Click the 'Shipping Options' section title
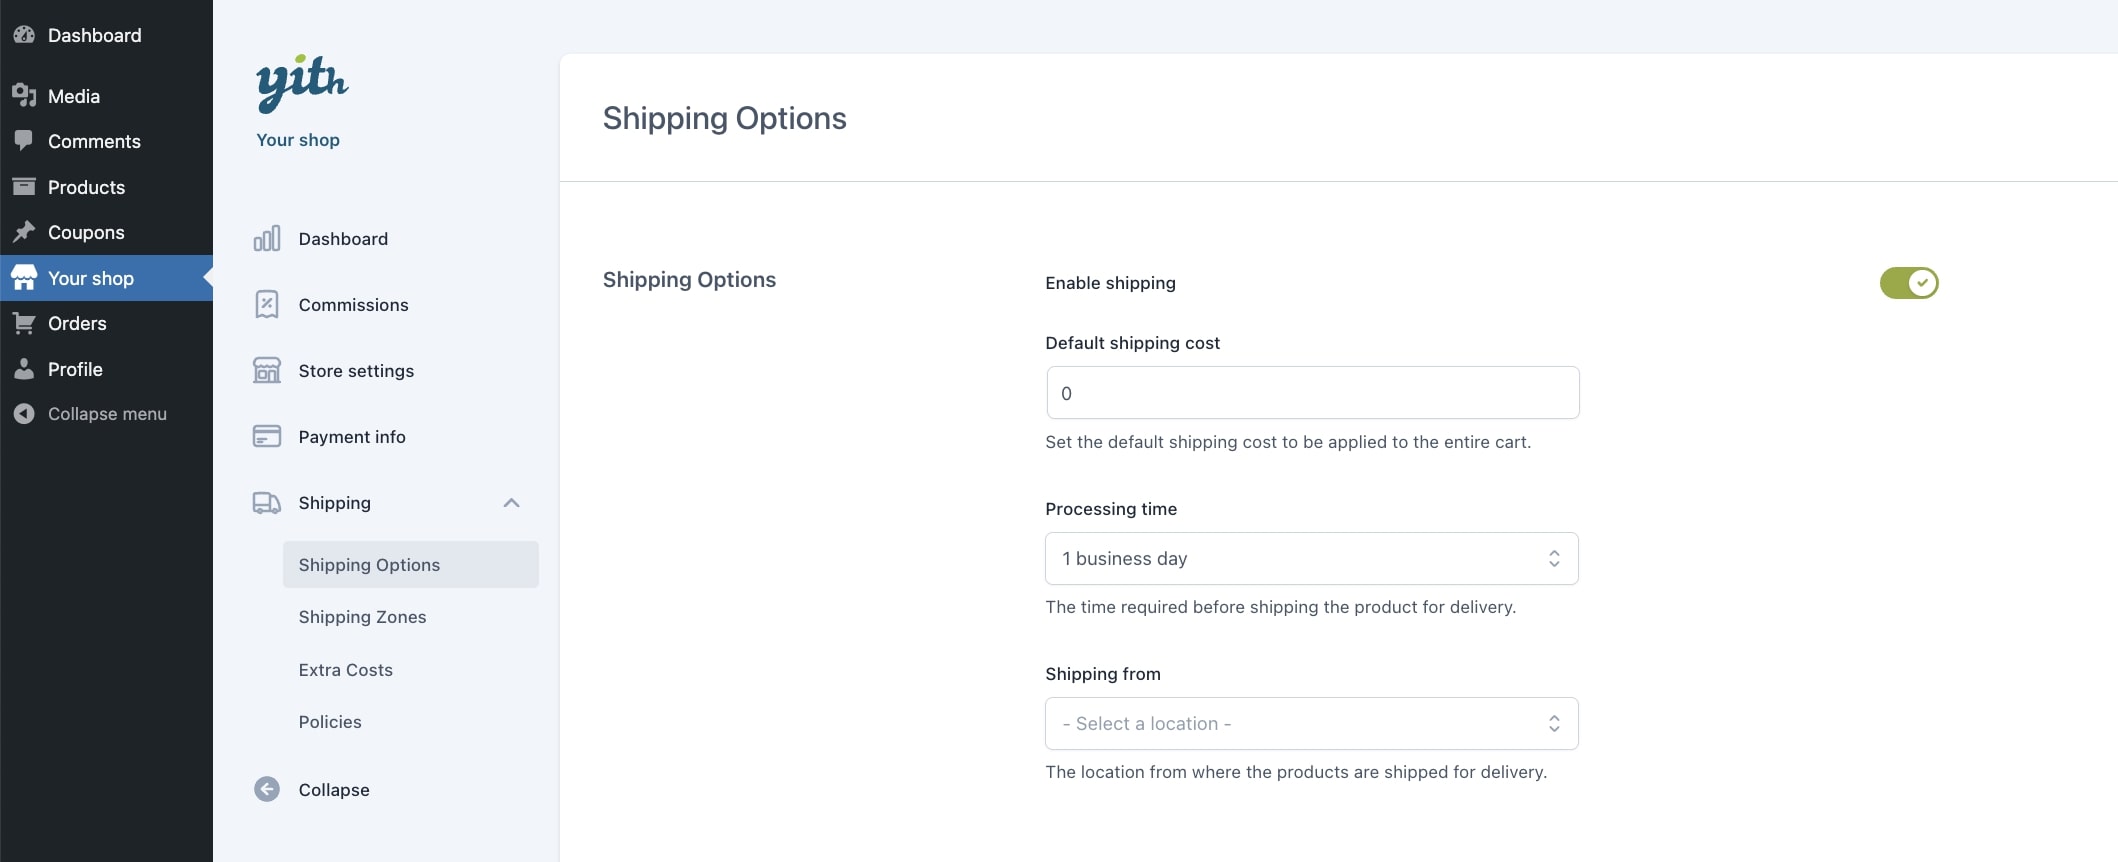The width and height of the screenshot is (2118, 862). pyautogui.click(x=689, y=280)
